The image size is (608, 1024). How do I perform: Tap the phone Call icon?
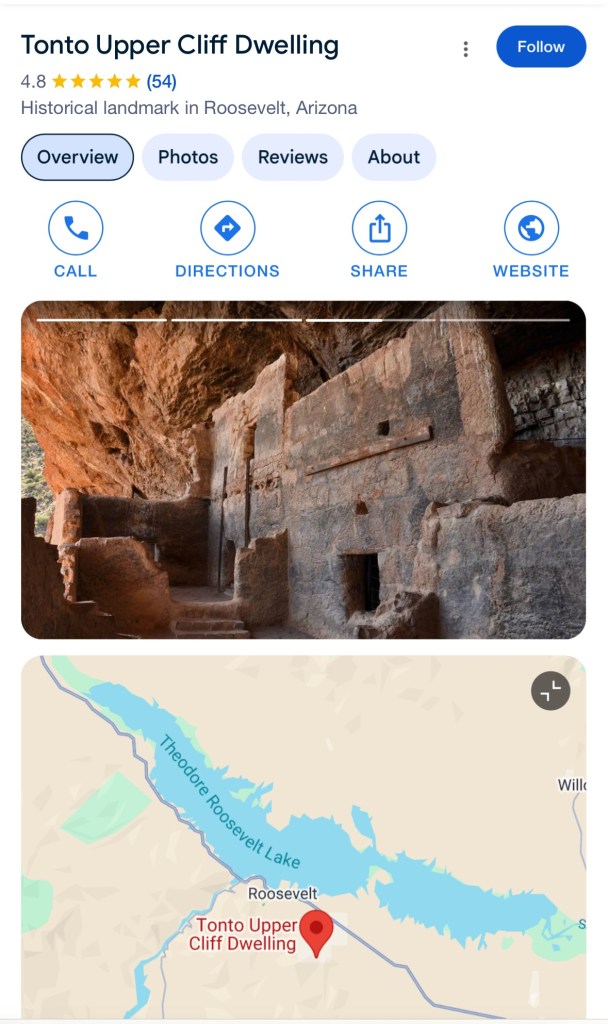point(76,228)
